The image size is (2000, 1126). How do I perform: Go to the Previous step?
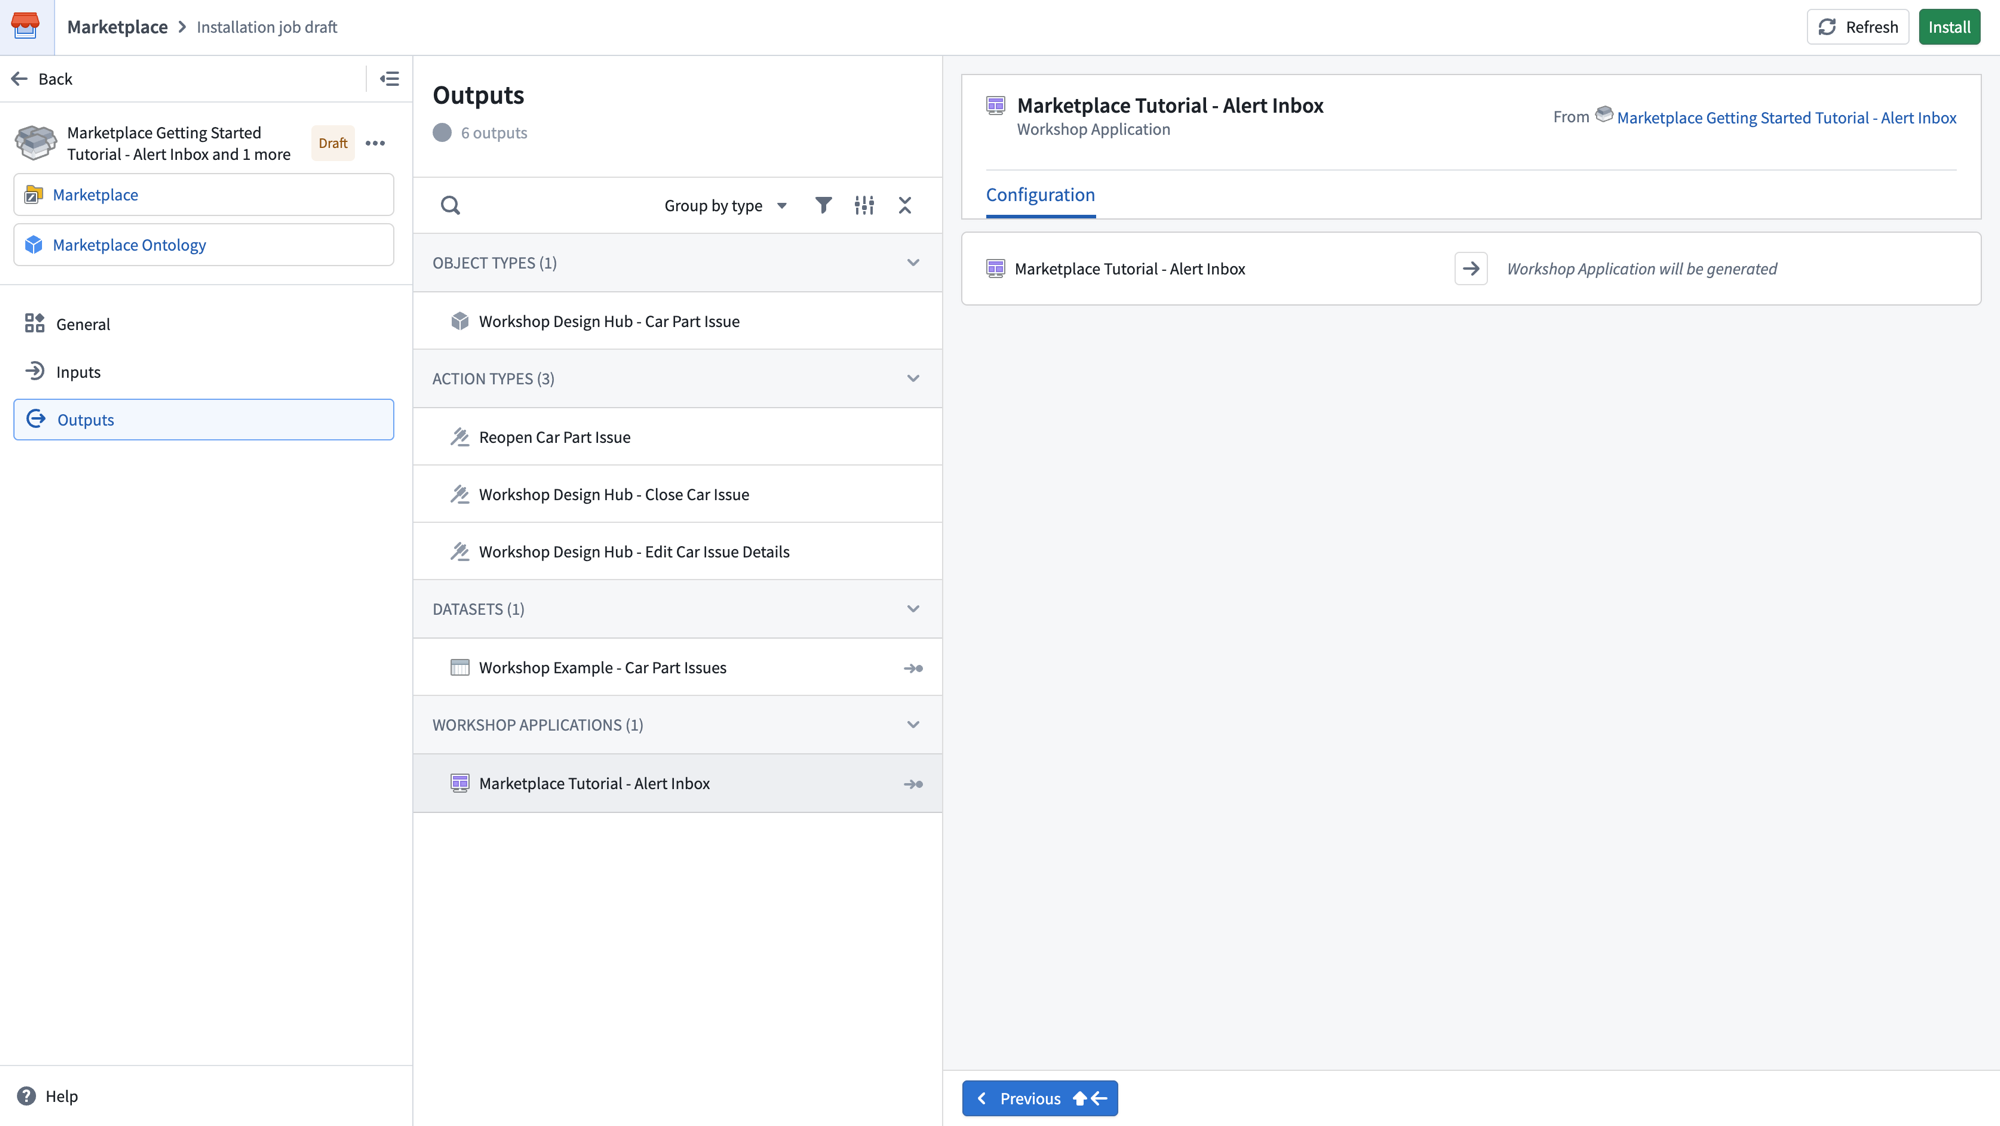click(x=1040, y=1098)
